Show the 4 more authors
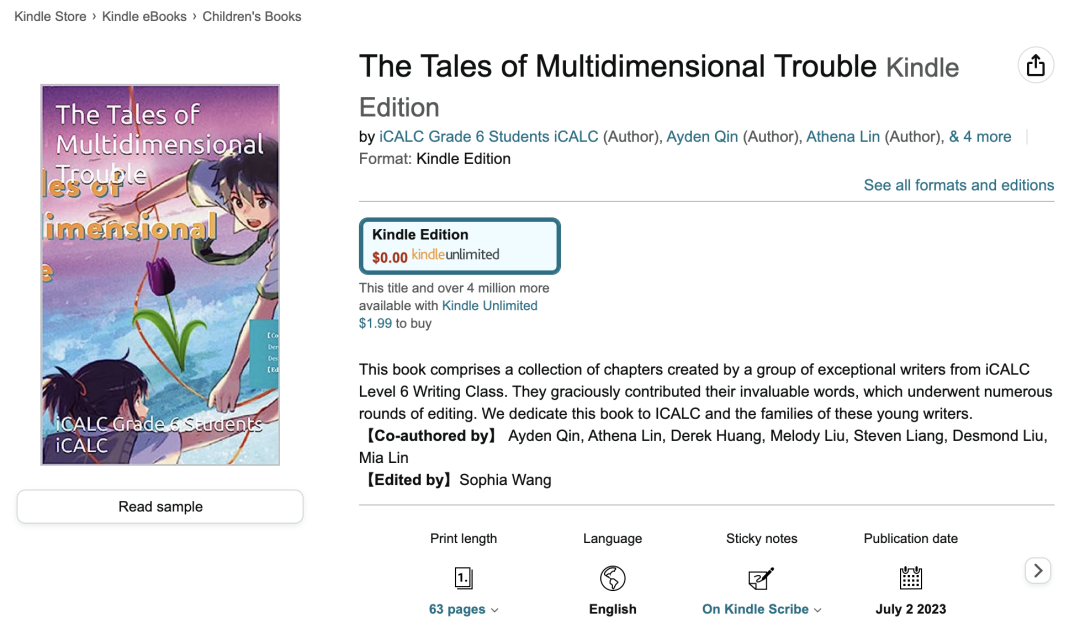This screenshot has width=1080, height=628. [x=980, y=137]
